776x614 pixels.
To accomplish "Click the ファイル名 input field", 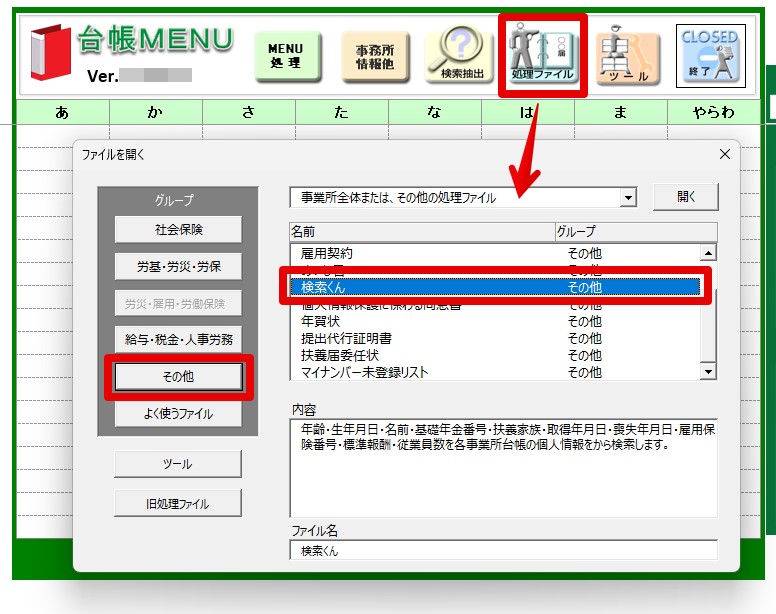I will pyautogui.click(x=503, y=550).
